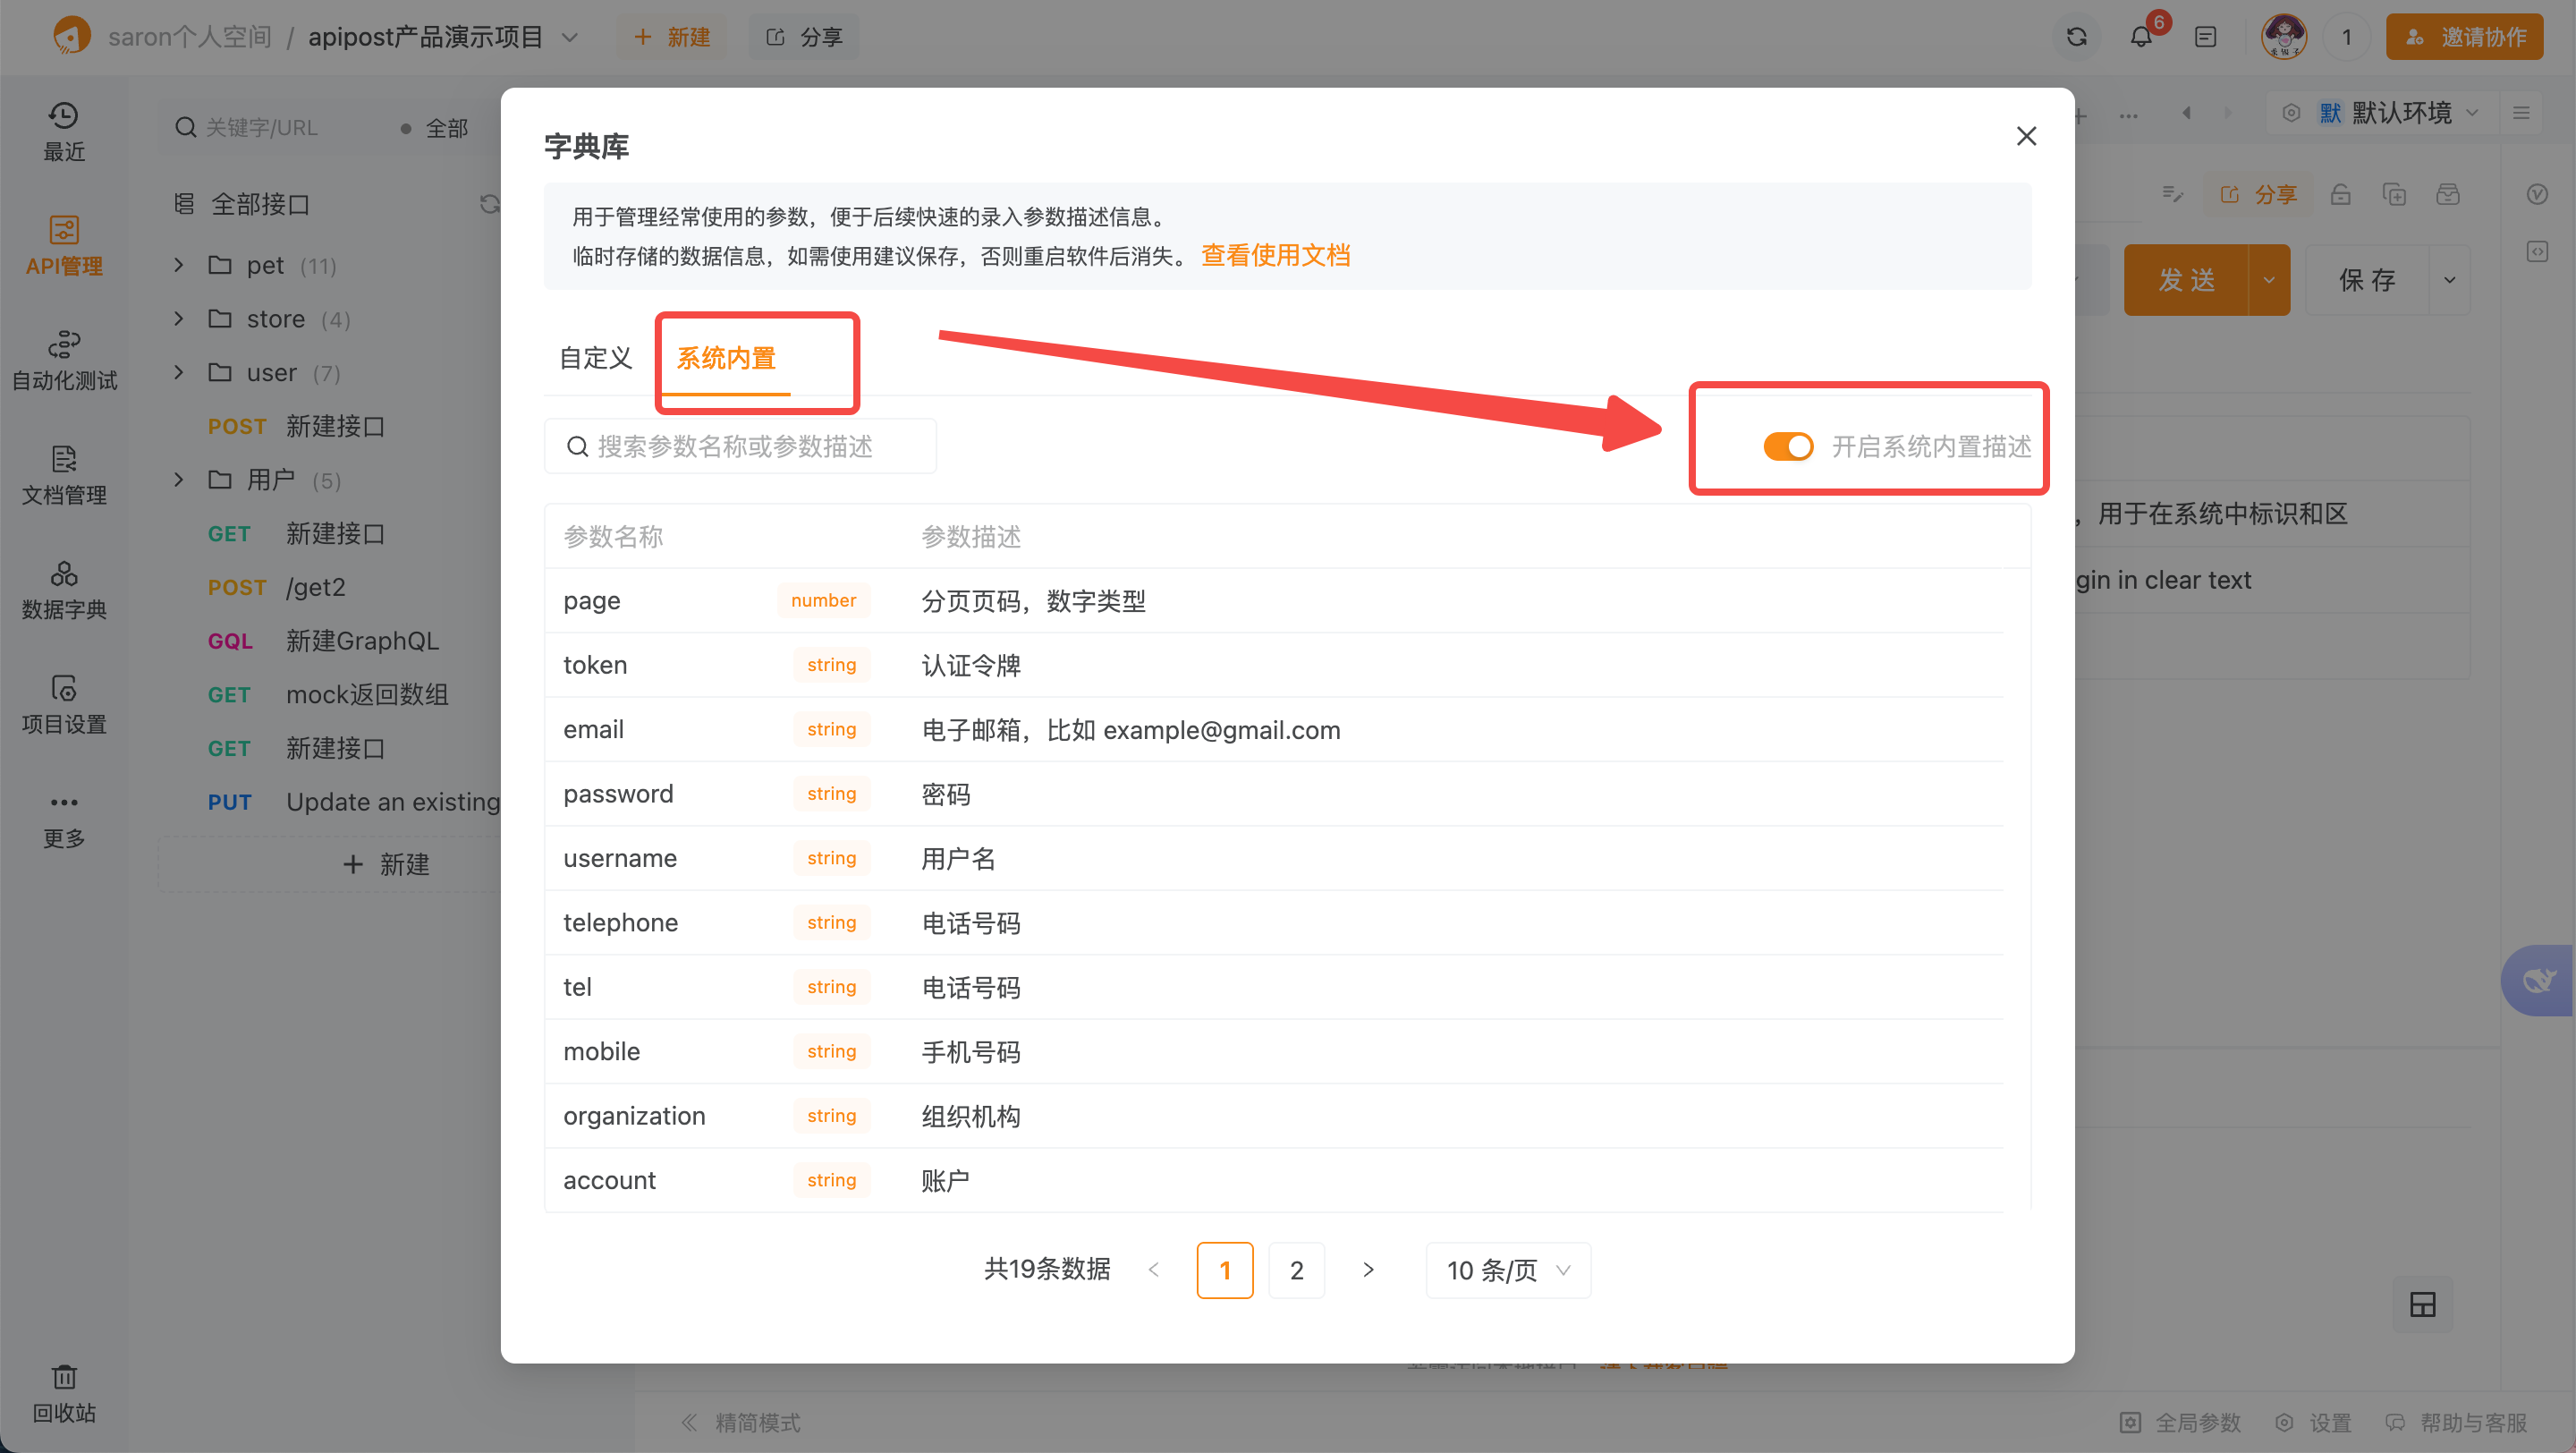
Task: Click the 发送 send button
Action: [2186, 280]
